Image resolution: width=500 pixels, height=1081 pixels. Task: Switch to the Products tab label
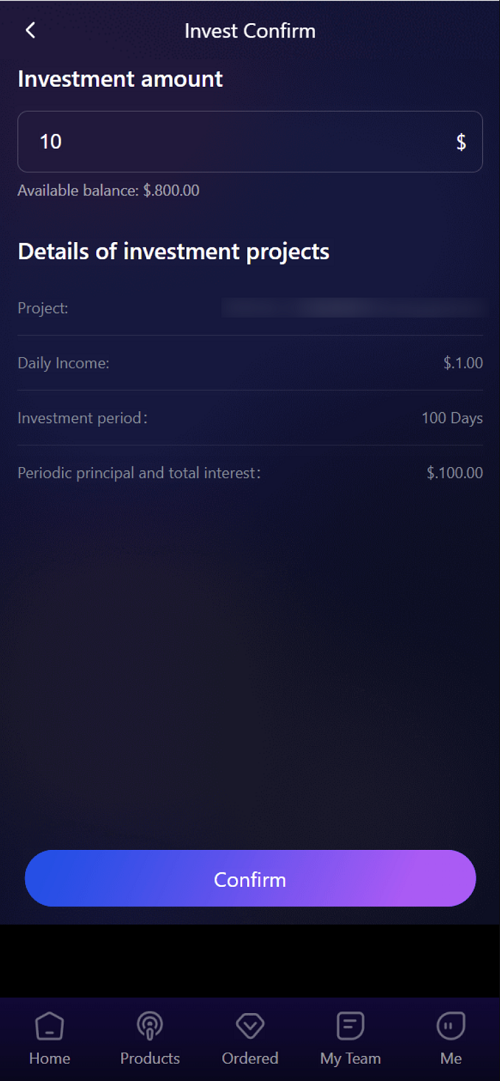(150, 1058)
